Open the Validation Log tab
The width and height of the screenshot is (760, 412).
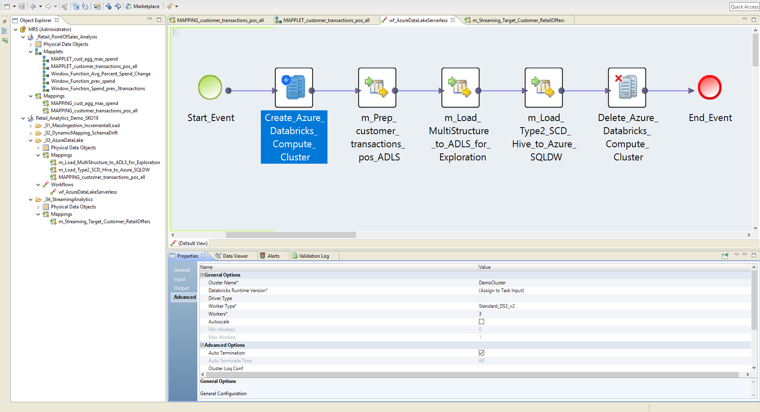[x=312, y=256]
